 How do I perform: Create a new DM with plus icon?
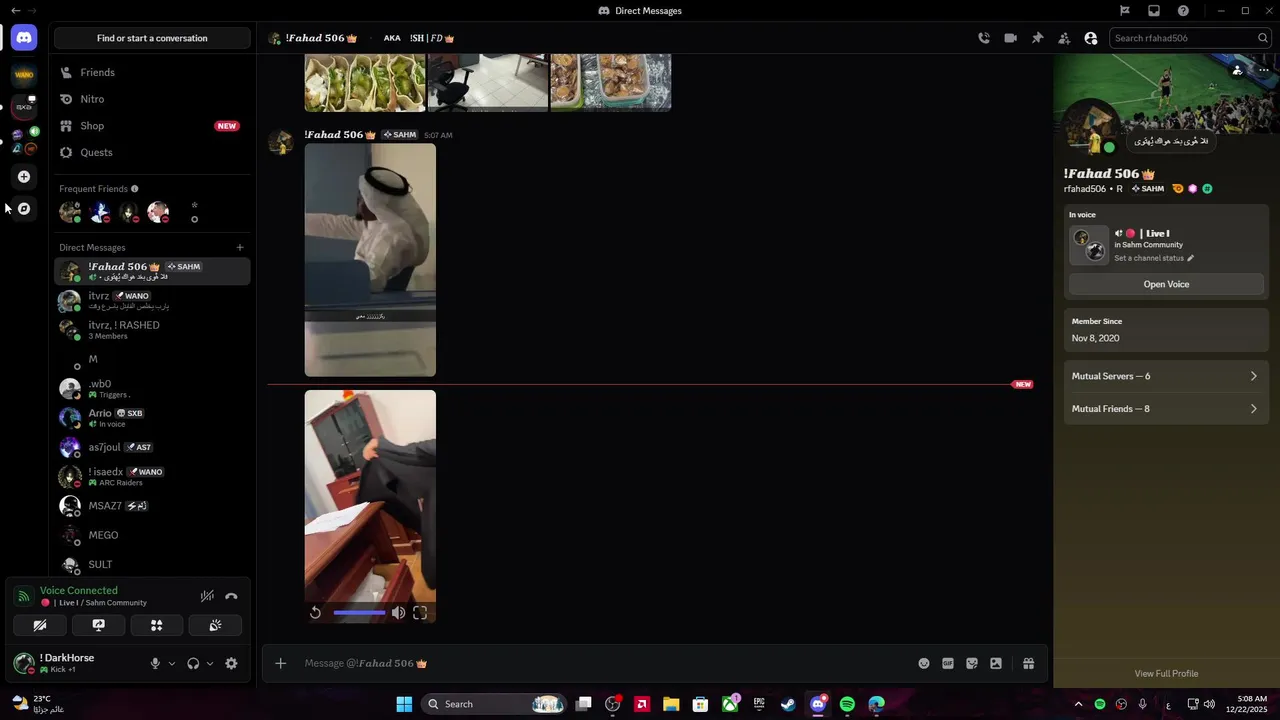click(240, 247)
